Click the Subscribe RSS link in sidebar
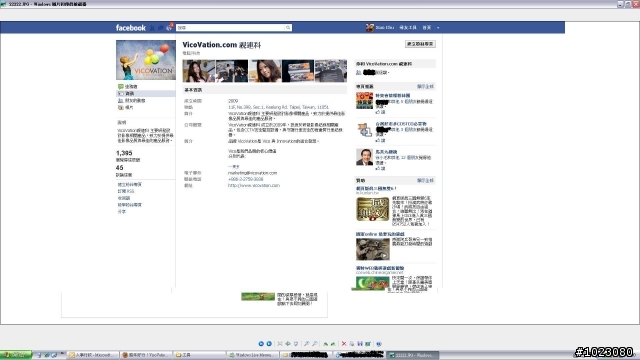The width and height of the screenshot is (640, 360). [126, 191]
